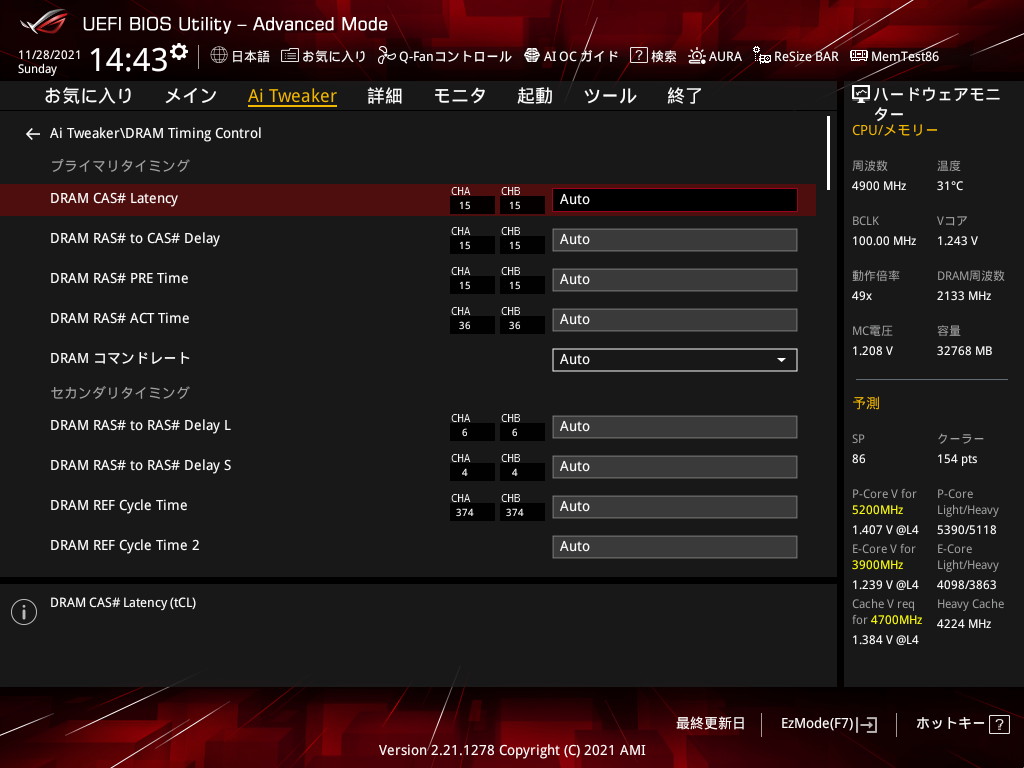Open AI OC guide icon
The image size is (1024, 768).
tap(532, 56)
